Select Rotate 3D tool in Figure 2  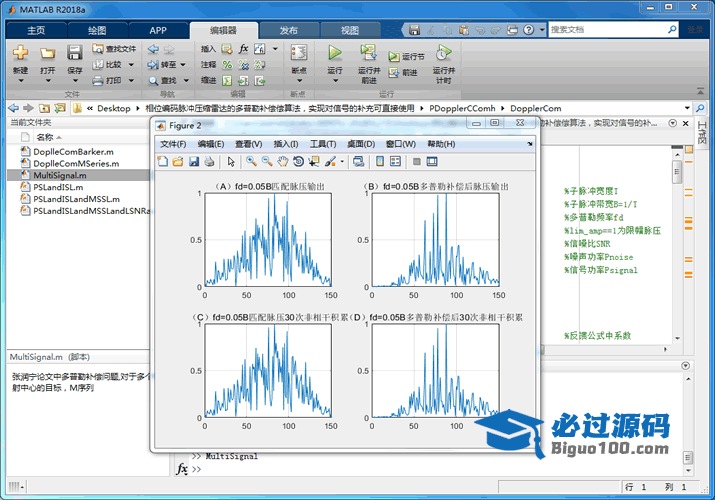(x=298, y=161)
